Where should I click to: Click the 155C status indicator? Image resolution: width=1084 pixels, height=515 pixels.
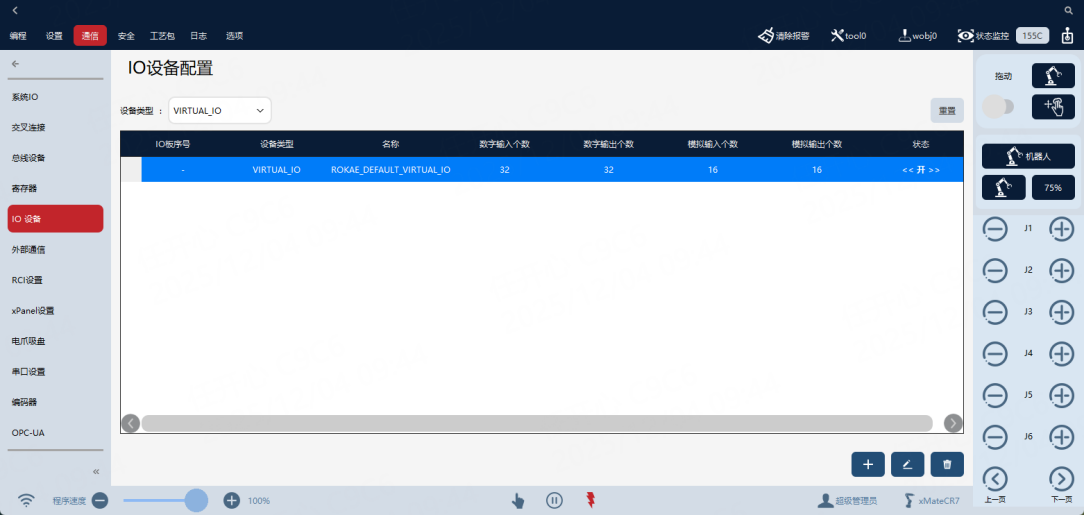(1033, 36)
